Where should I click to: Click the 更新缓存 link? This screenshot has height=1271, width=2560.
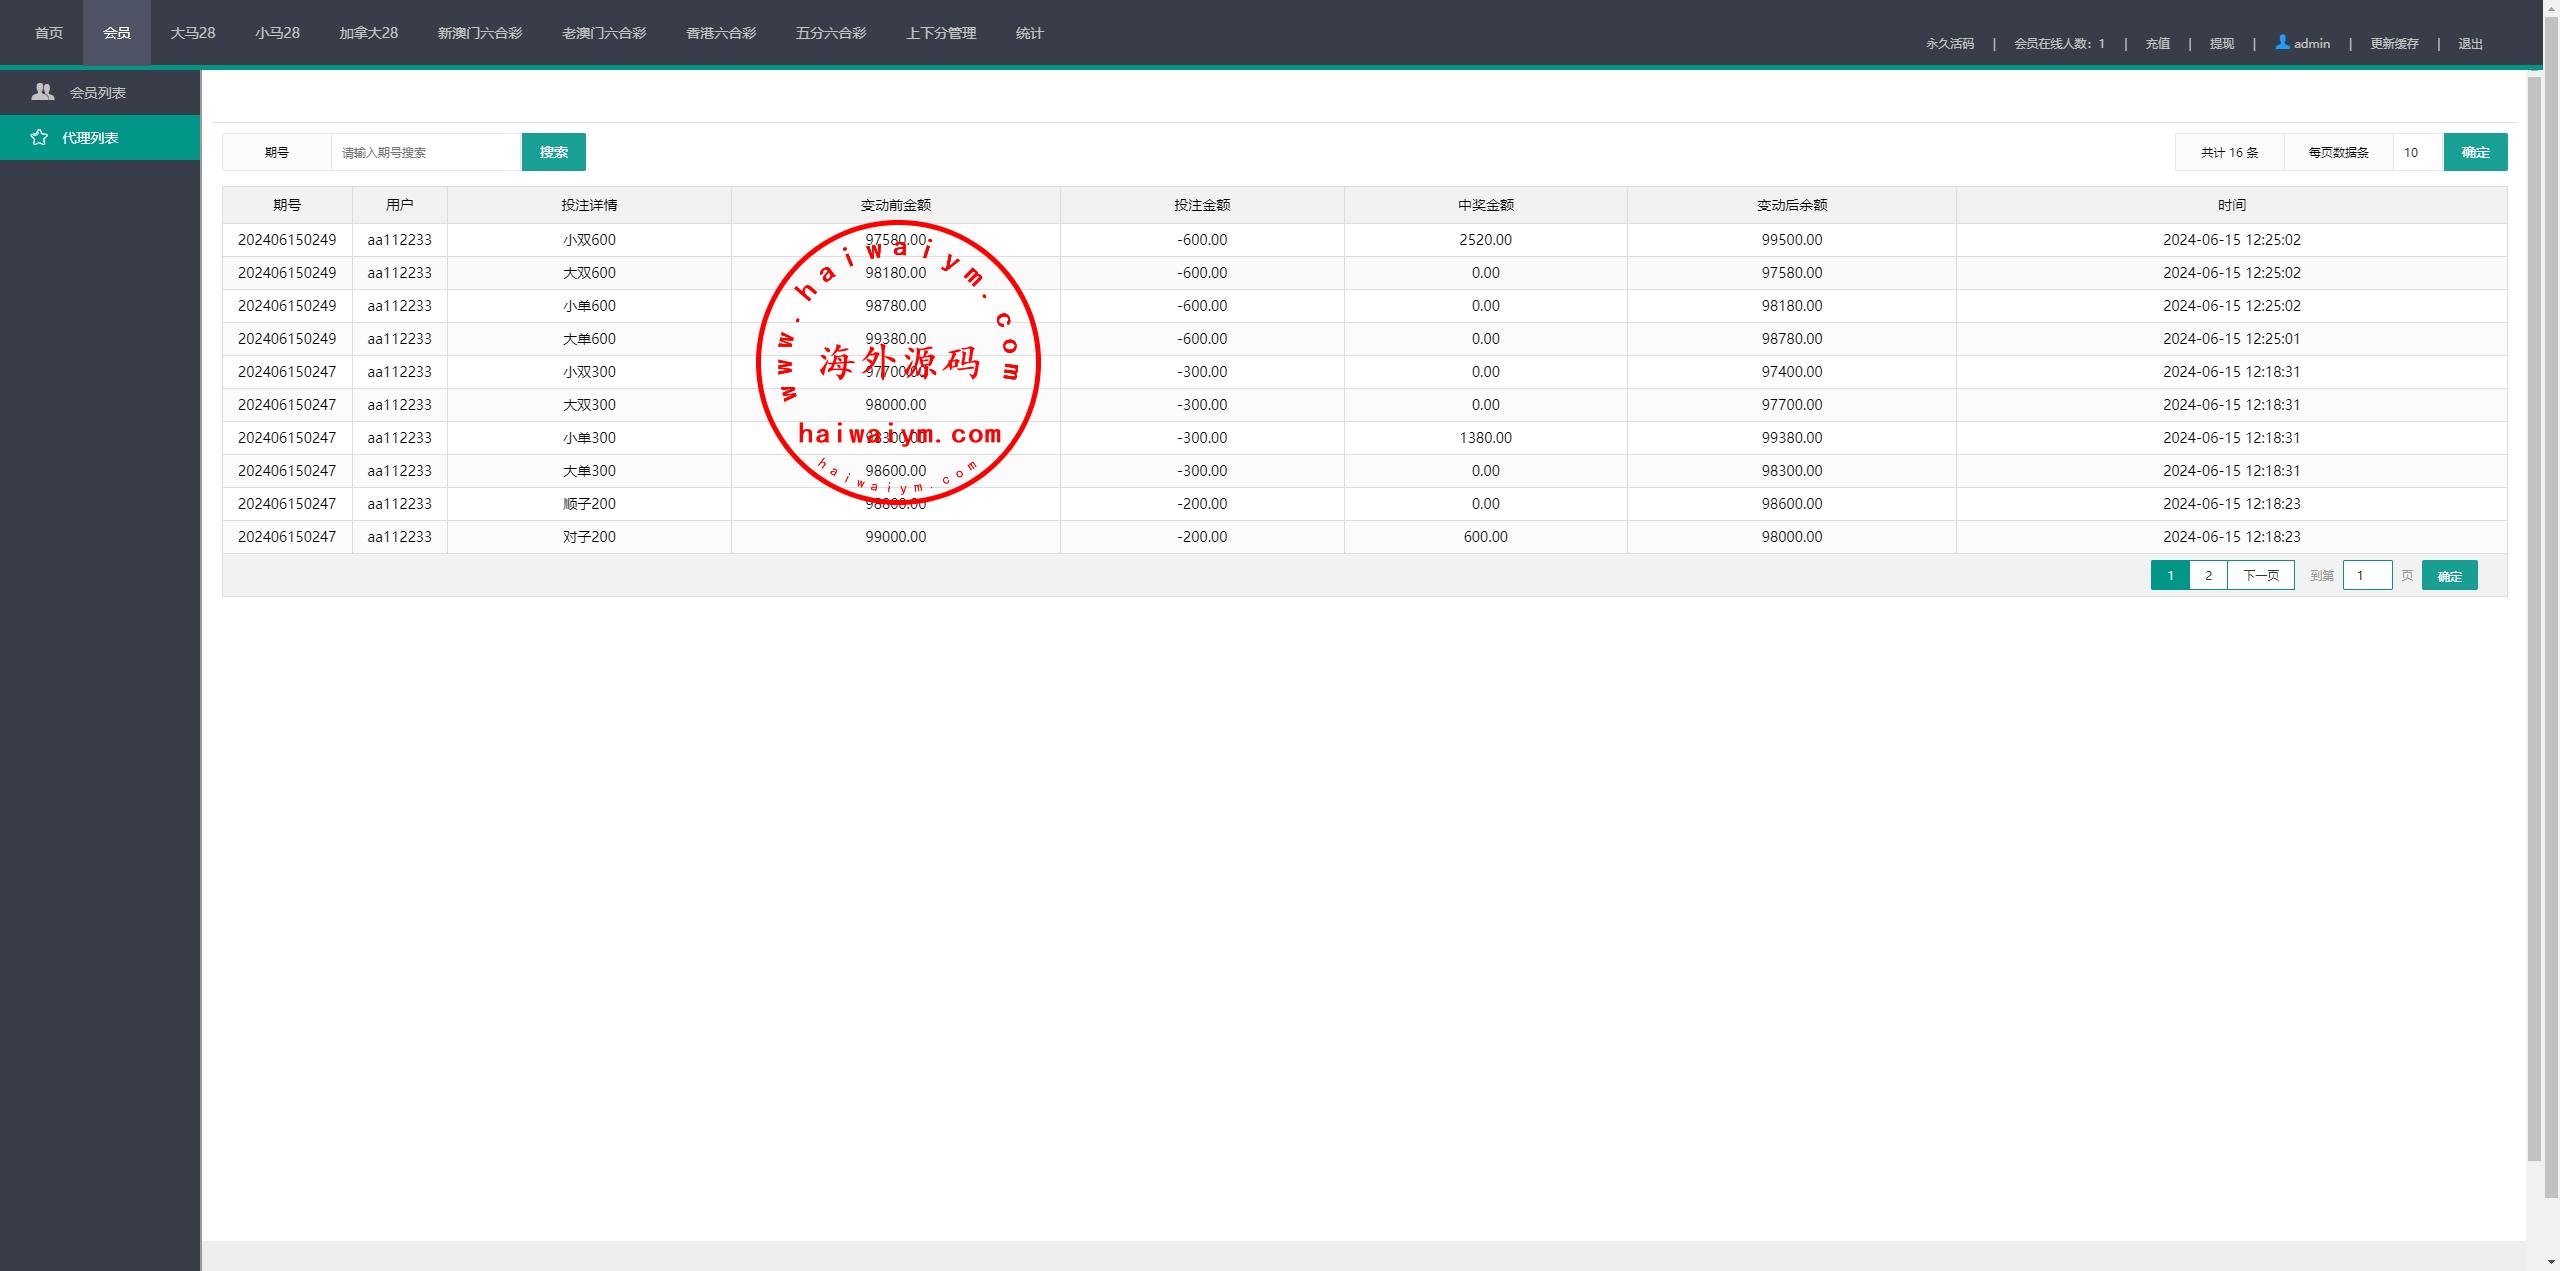(x=2393, y=43)
